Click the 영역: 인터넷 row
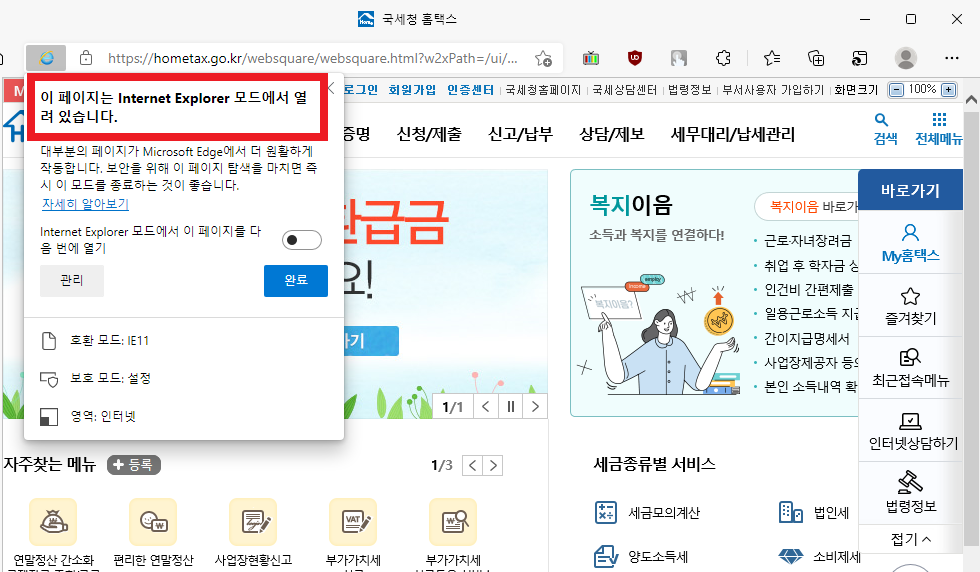980x572 pixels. point(184,416)
